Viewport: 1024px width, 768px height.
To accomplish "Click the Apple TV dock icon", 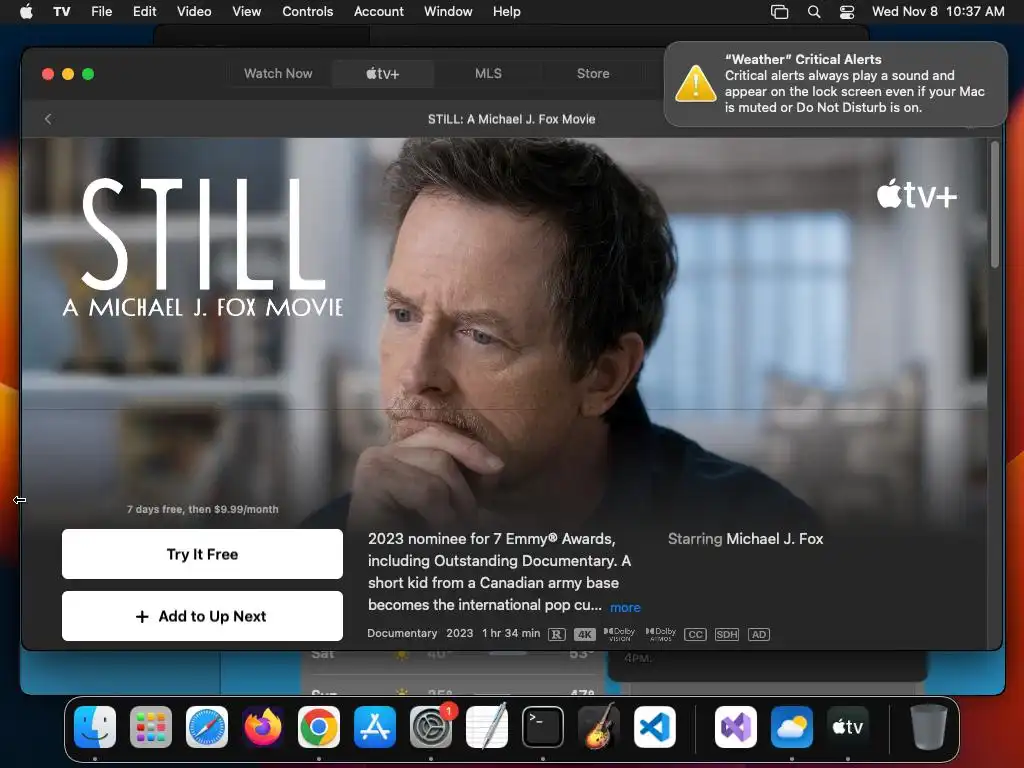I will coord(848,727).
